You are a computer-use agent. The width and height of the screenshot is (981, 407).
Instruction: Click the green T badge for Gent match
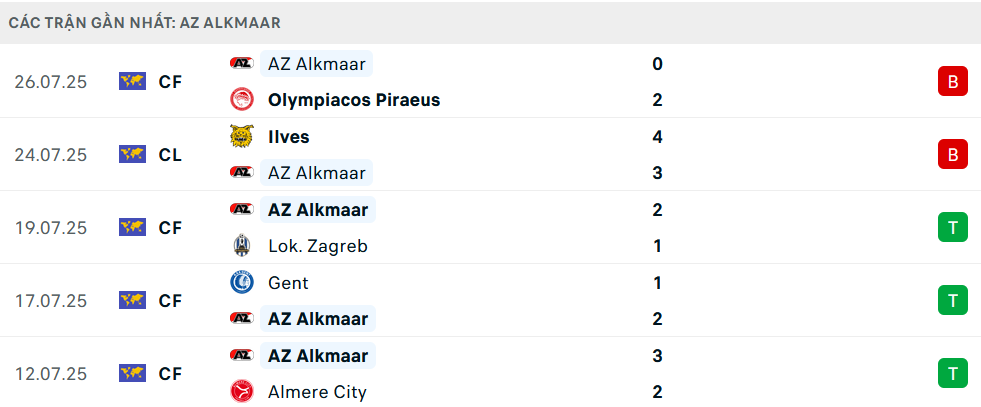(953, 301)
